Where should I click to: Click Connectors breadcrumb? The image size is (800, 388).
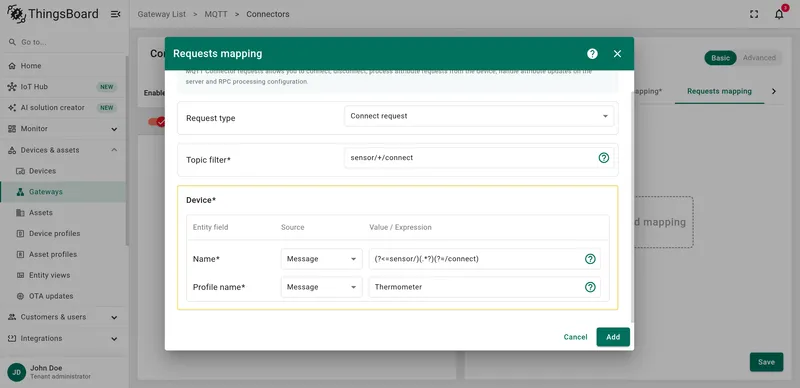pyautogui.click(x=267, y=14)
